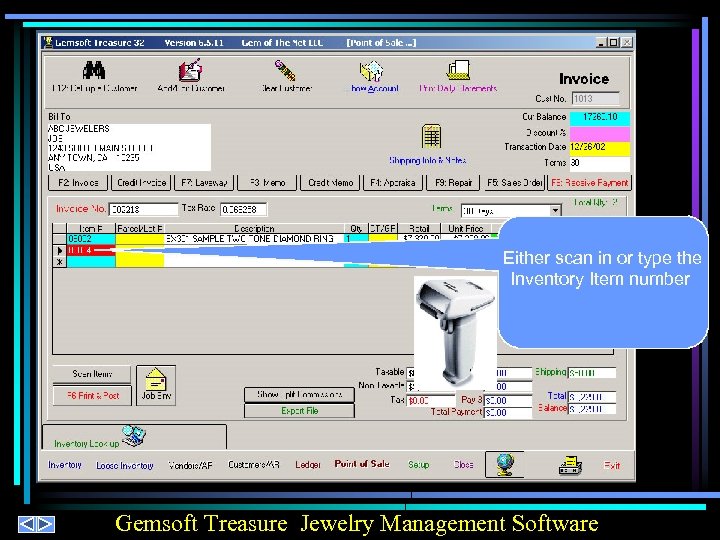Open the Vendors/AP menu item

pyautogui.click(x=190, y=466)
